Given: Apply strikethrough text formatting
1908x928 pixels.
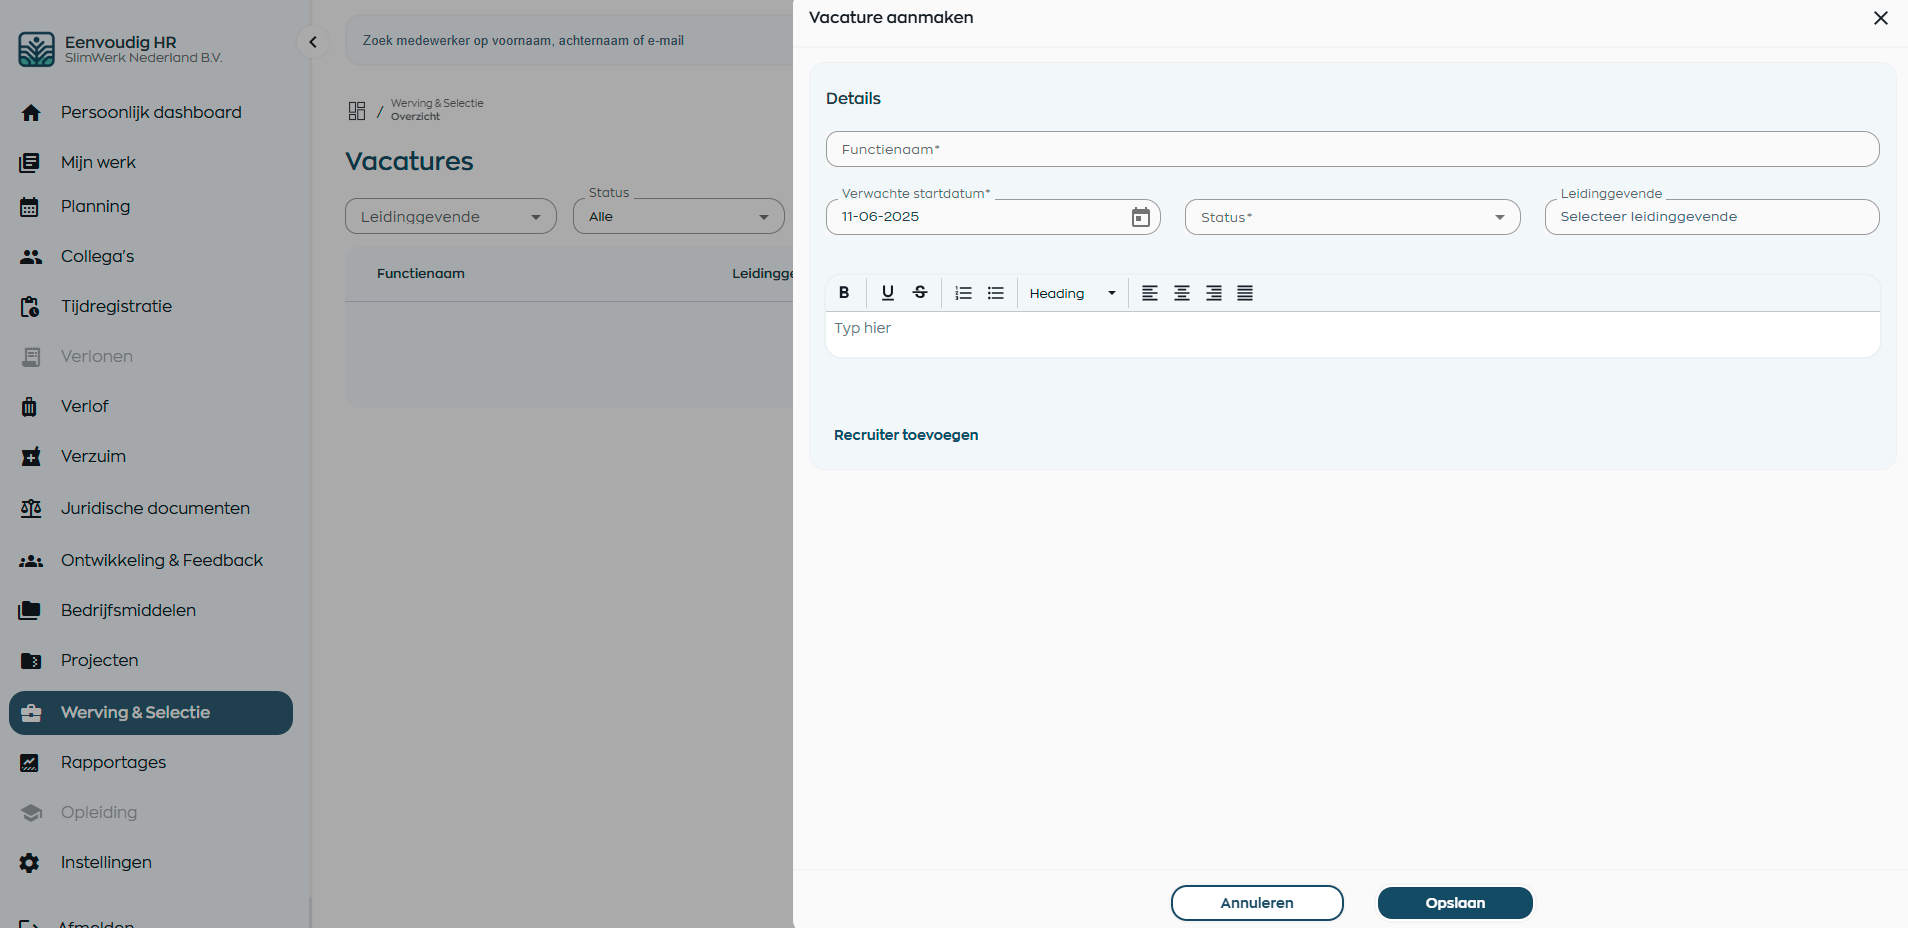Looking at the screenshot, I should click(920, 293).
